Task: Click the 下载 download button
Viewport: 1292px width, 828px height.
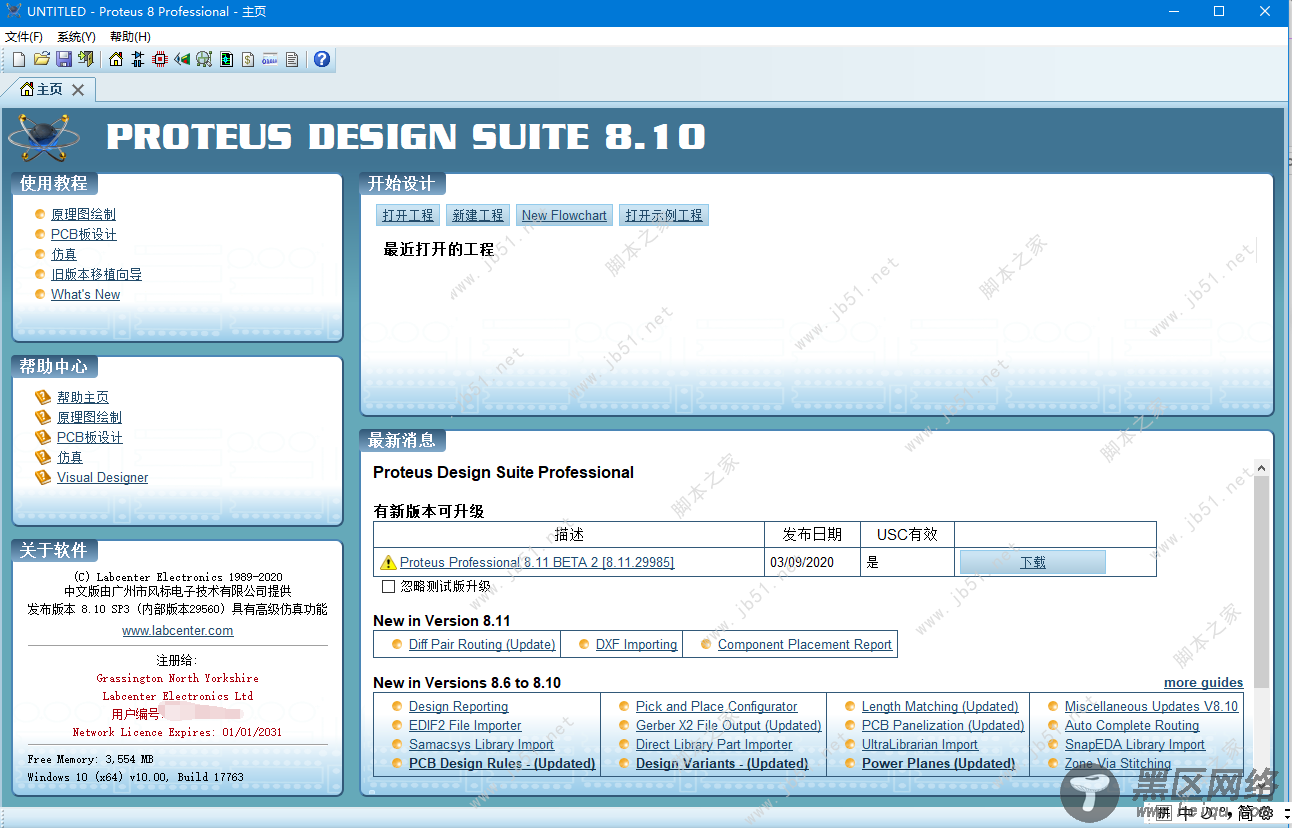Action: coord(1033,562)
